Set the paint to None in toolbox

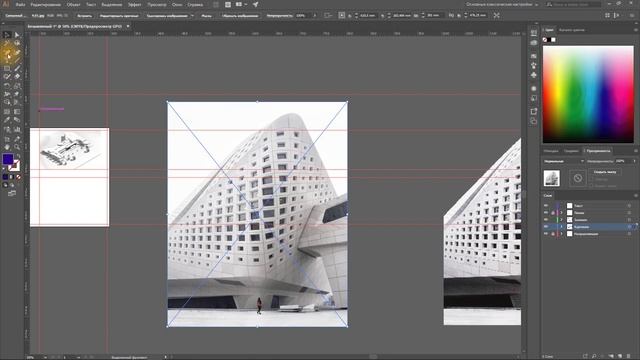pyautogui.click(x=18, y=177)
